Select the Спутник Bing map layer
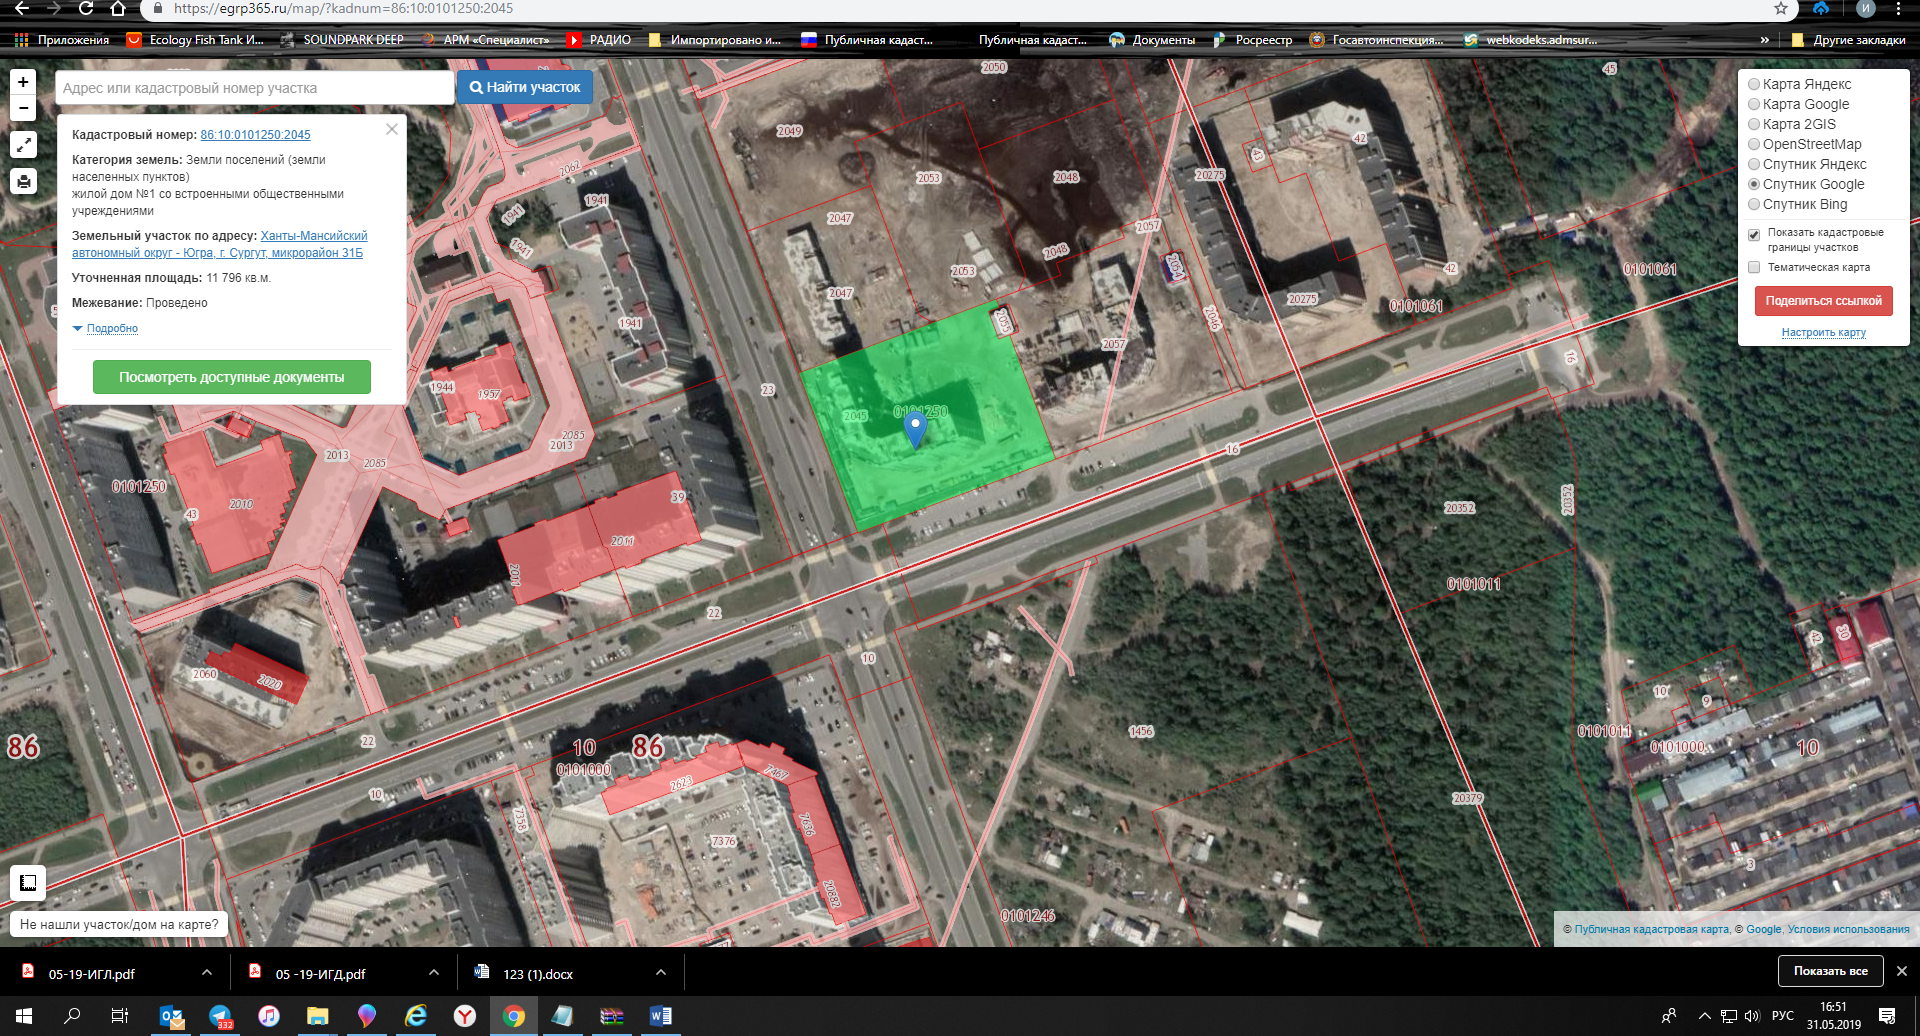Viewport: 1920px width, 1036px height. pyautogui.click(x=1754, y=204)
